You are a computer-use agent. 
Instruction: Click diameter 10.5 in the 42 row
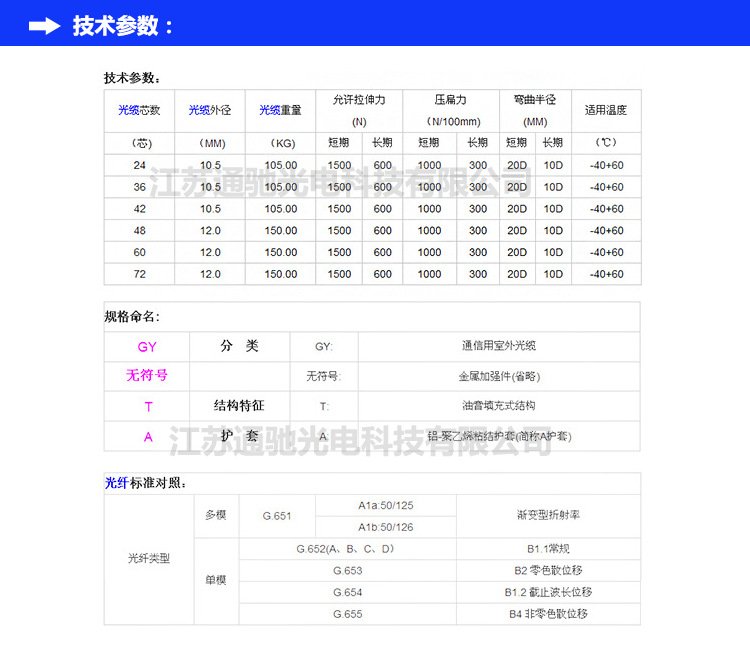coord(210,209)
